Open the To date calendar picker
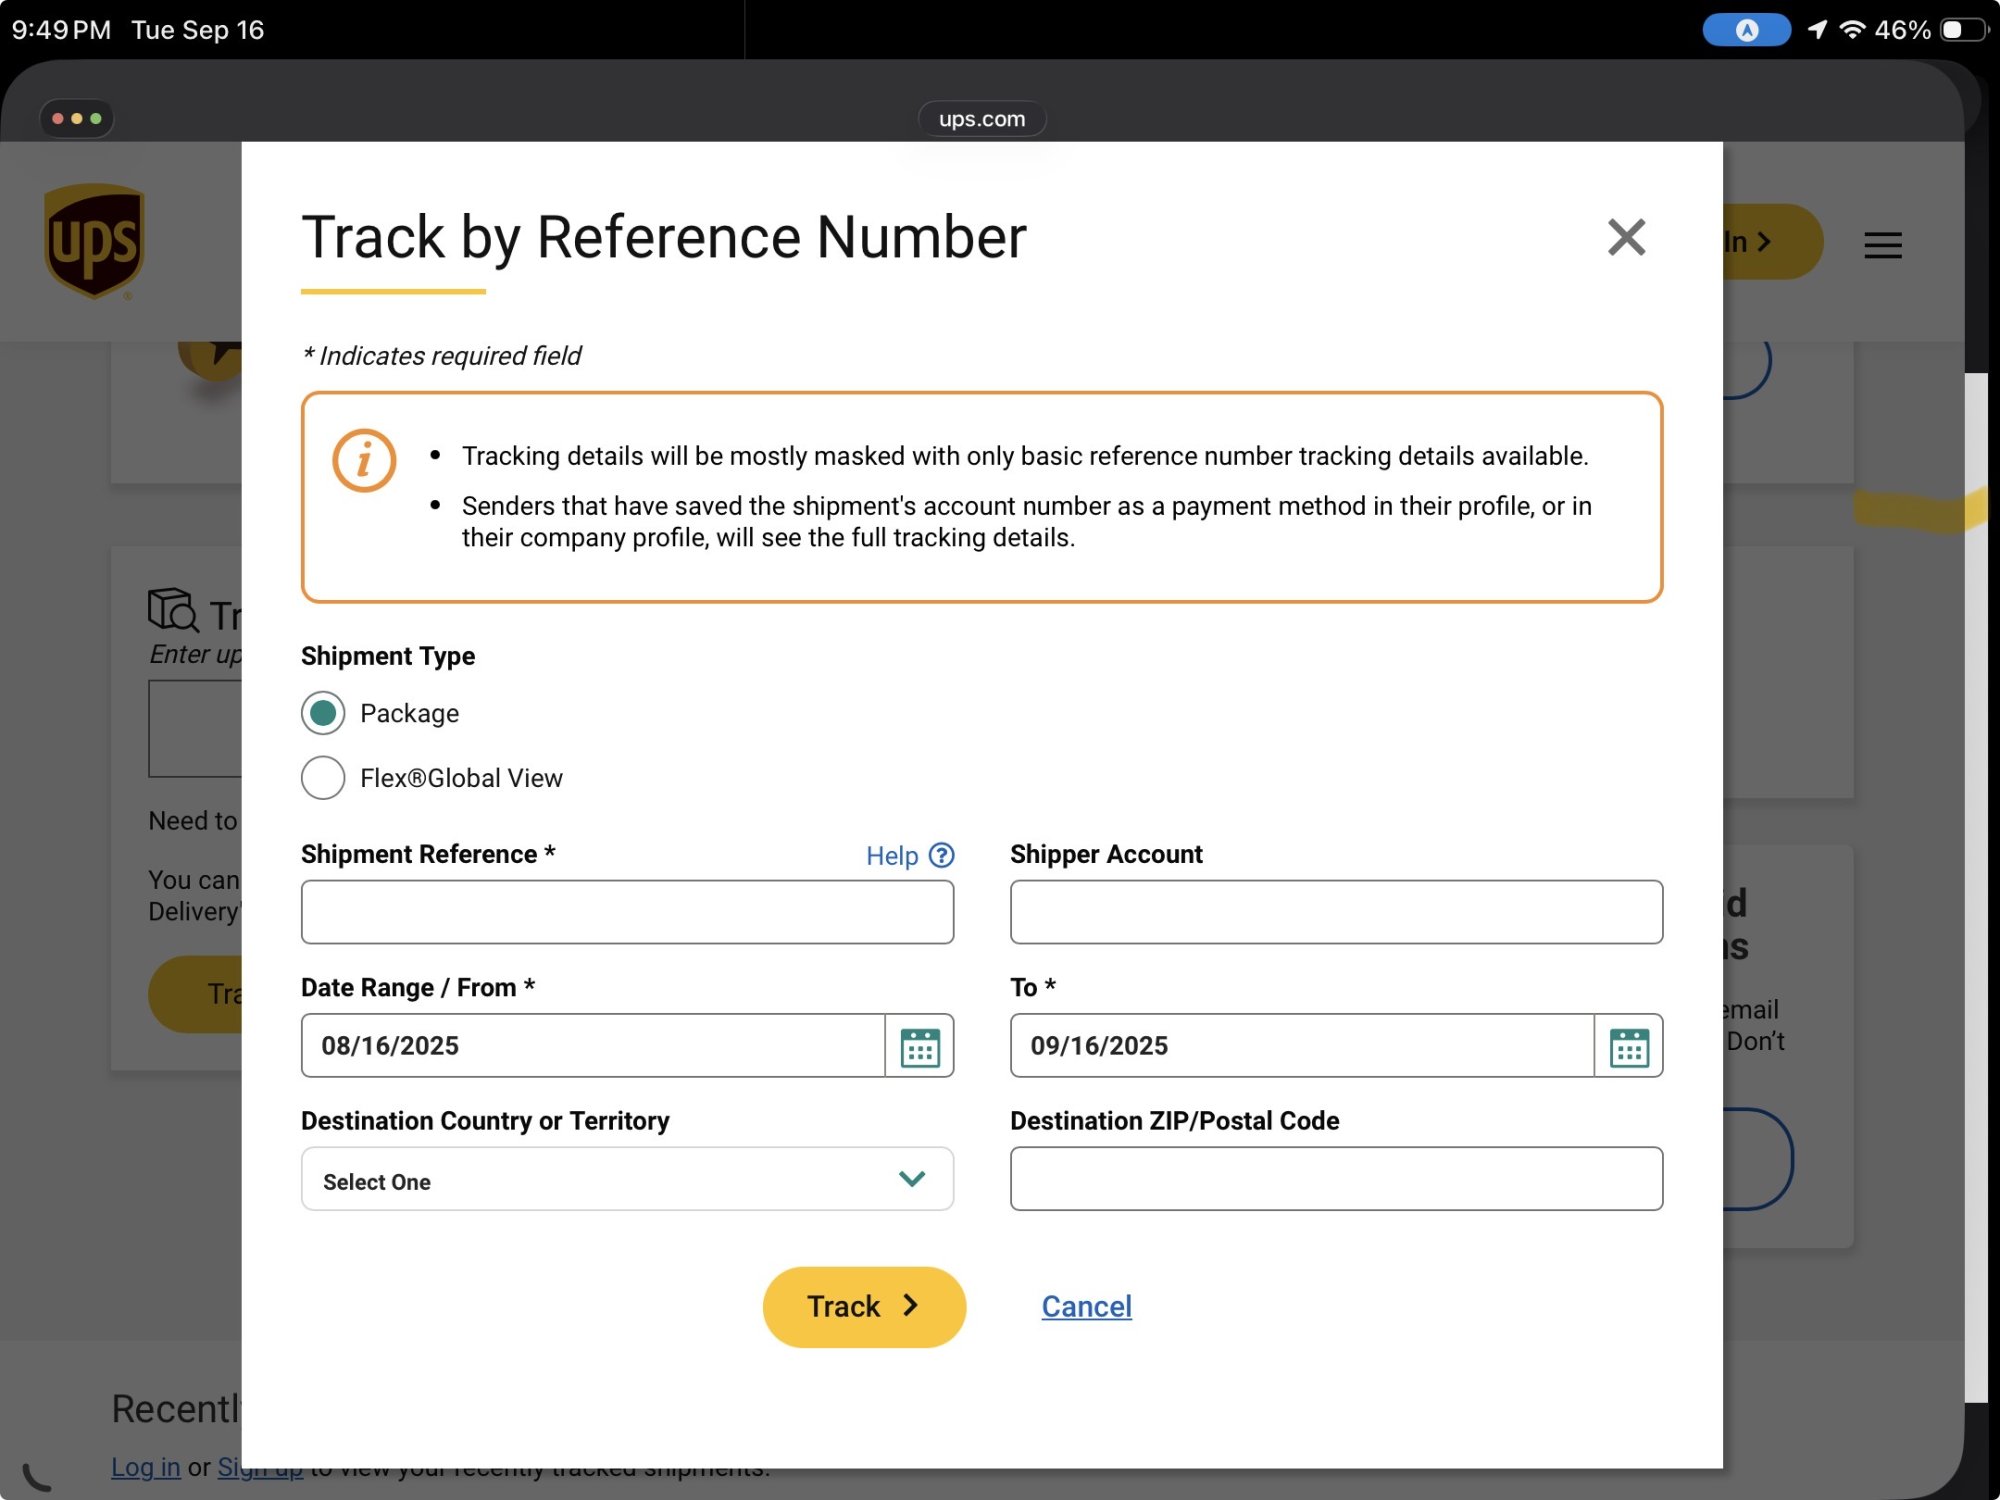The width and height of the screenshot is (2000, 1500). point(1628,1046)
